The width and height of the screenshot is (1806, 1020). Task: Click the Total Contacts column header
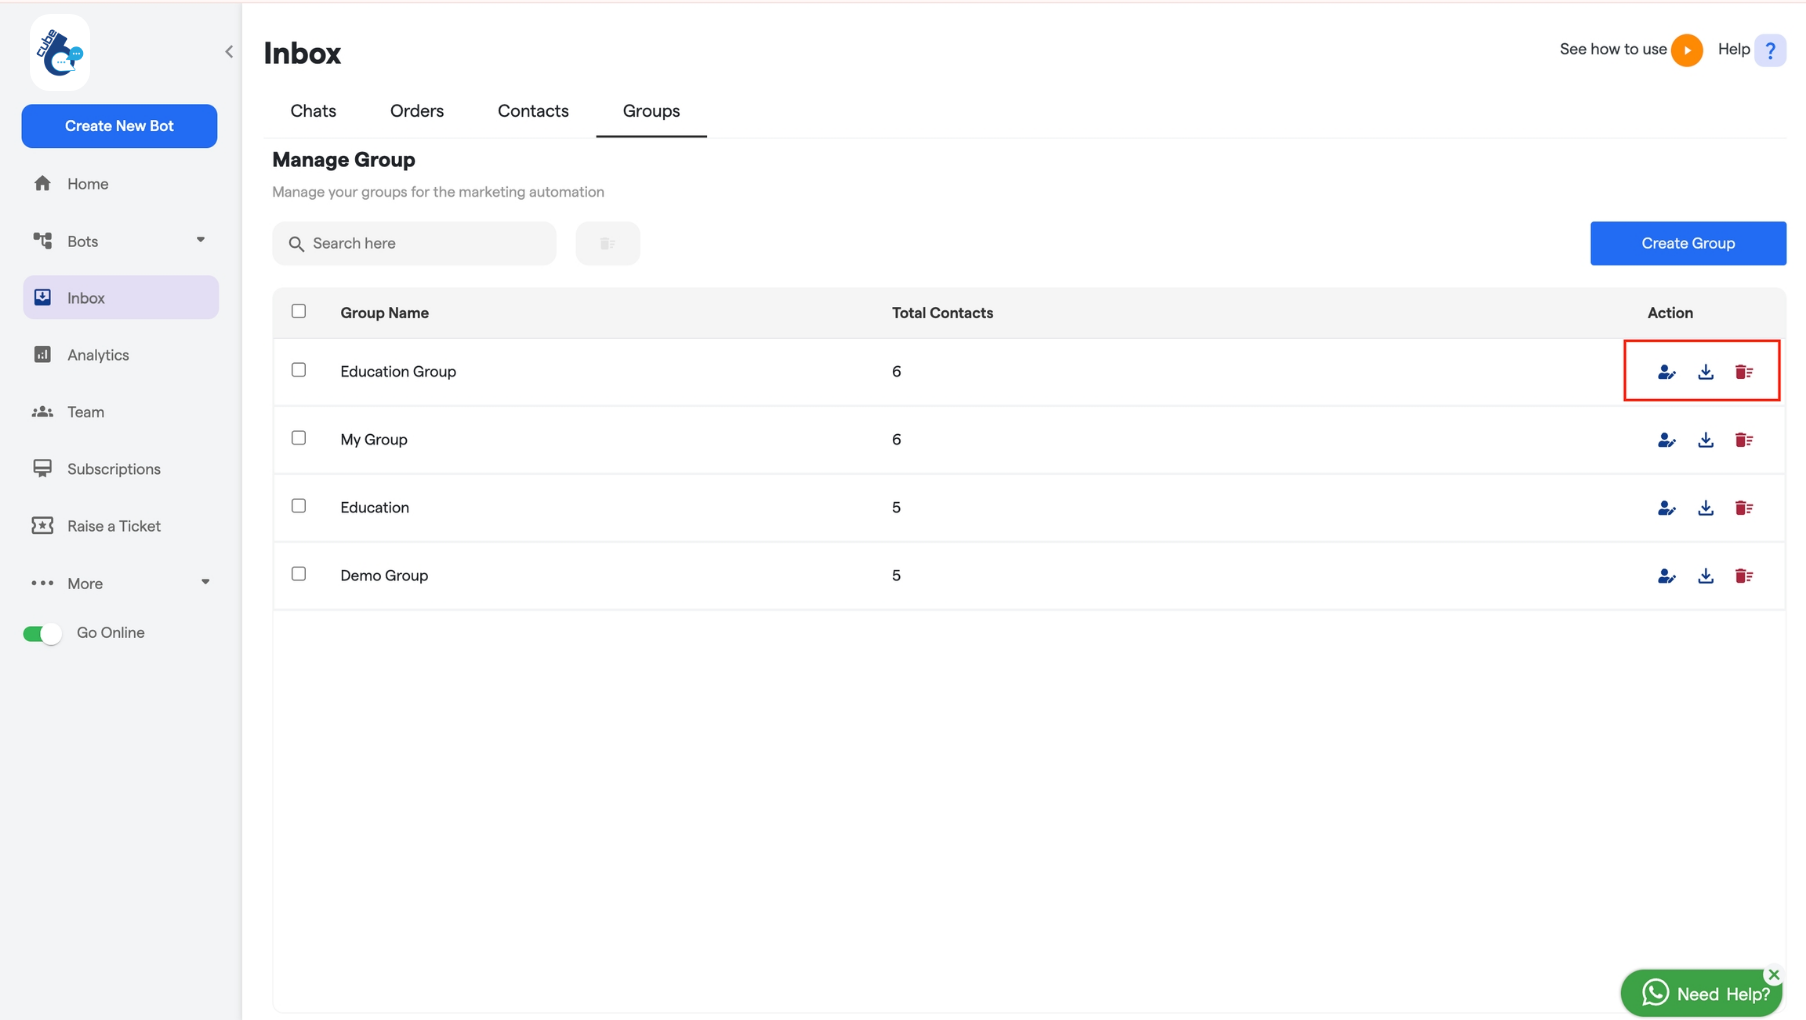(x=942, y=312)
